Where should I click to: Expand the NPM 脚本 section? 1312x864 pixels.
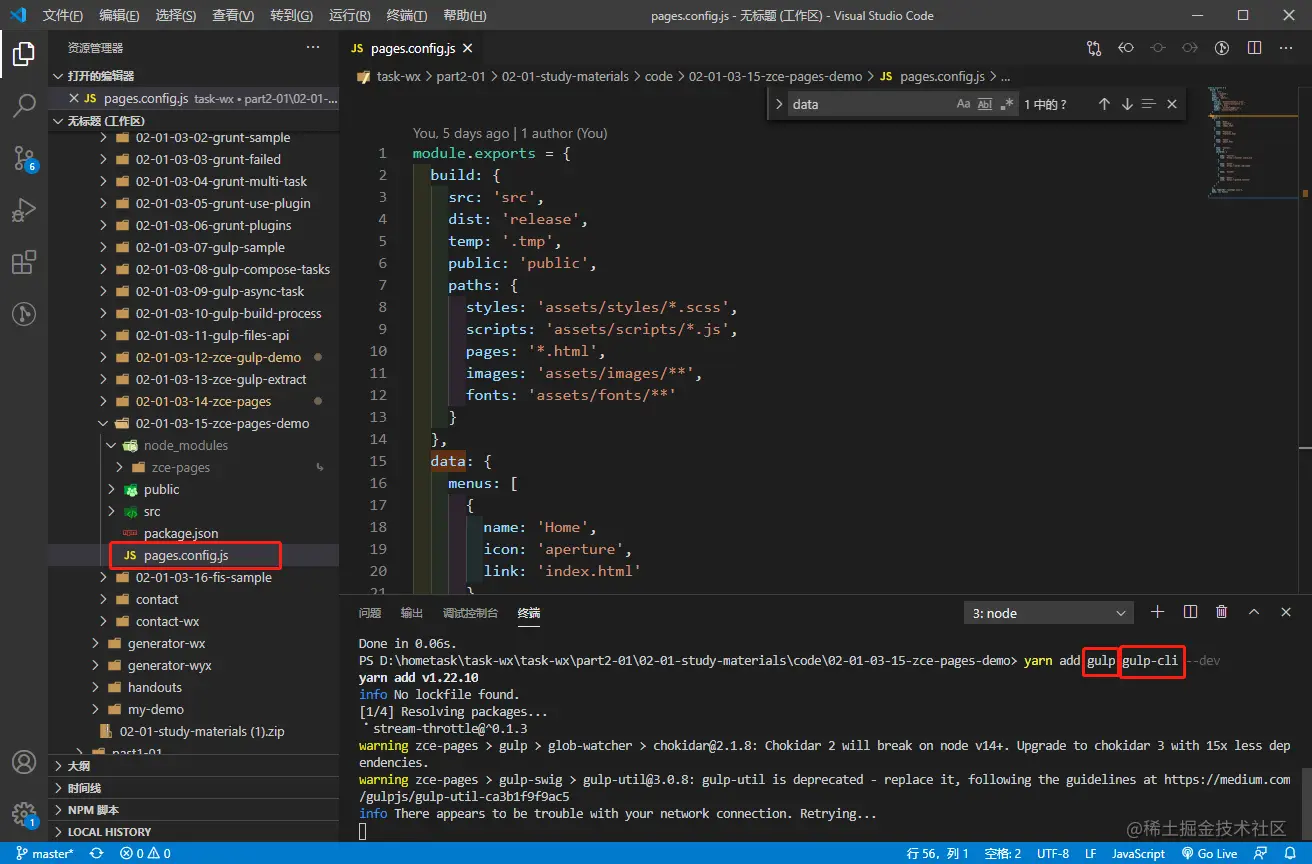93,810
